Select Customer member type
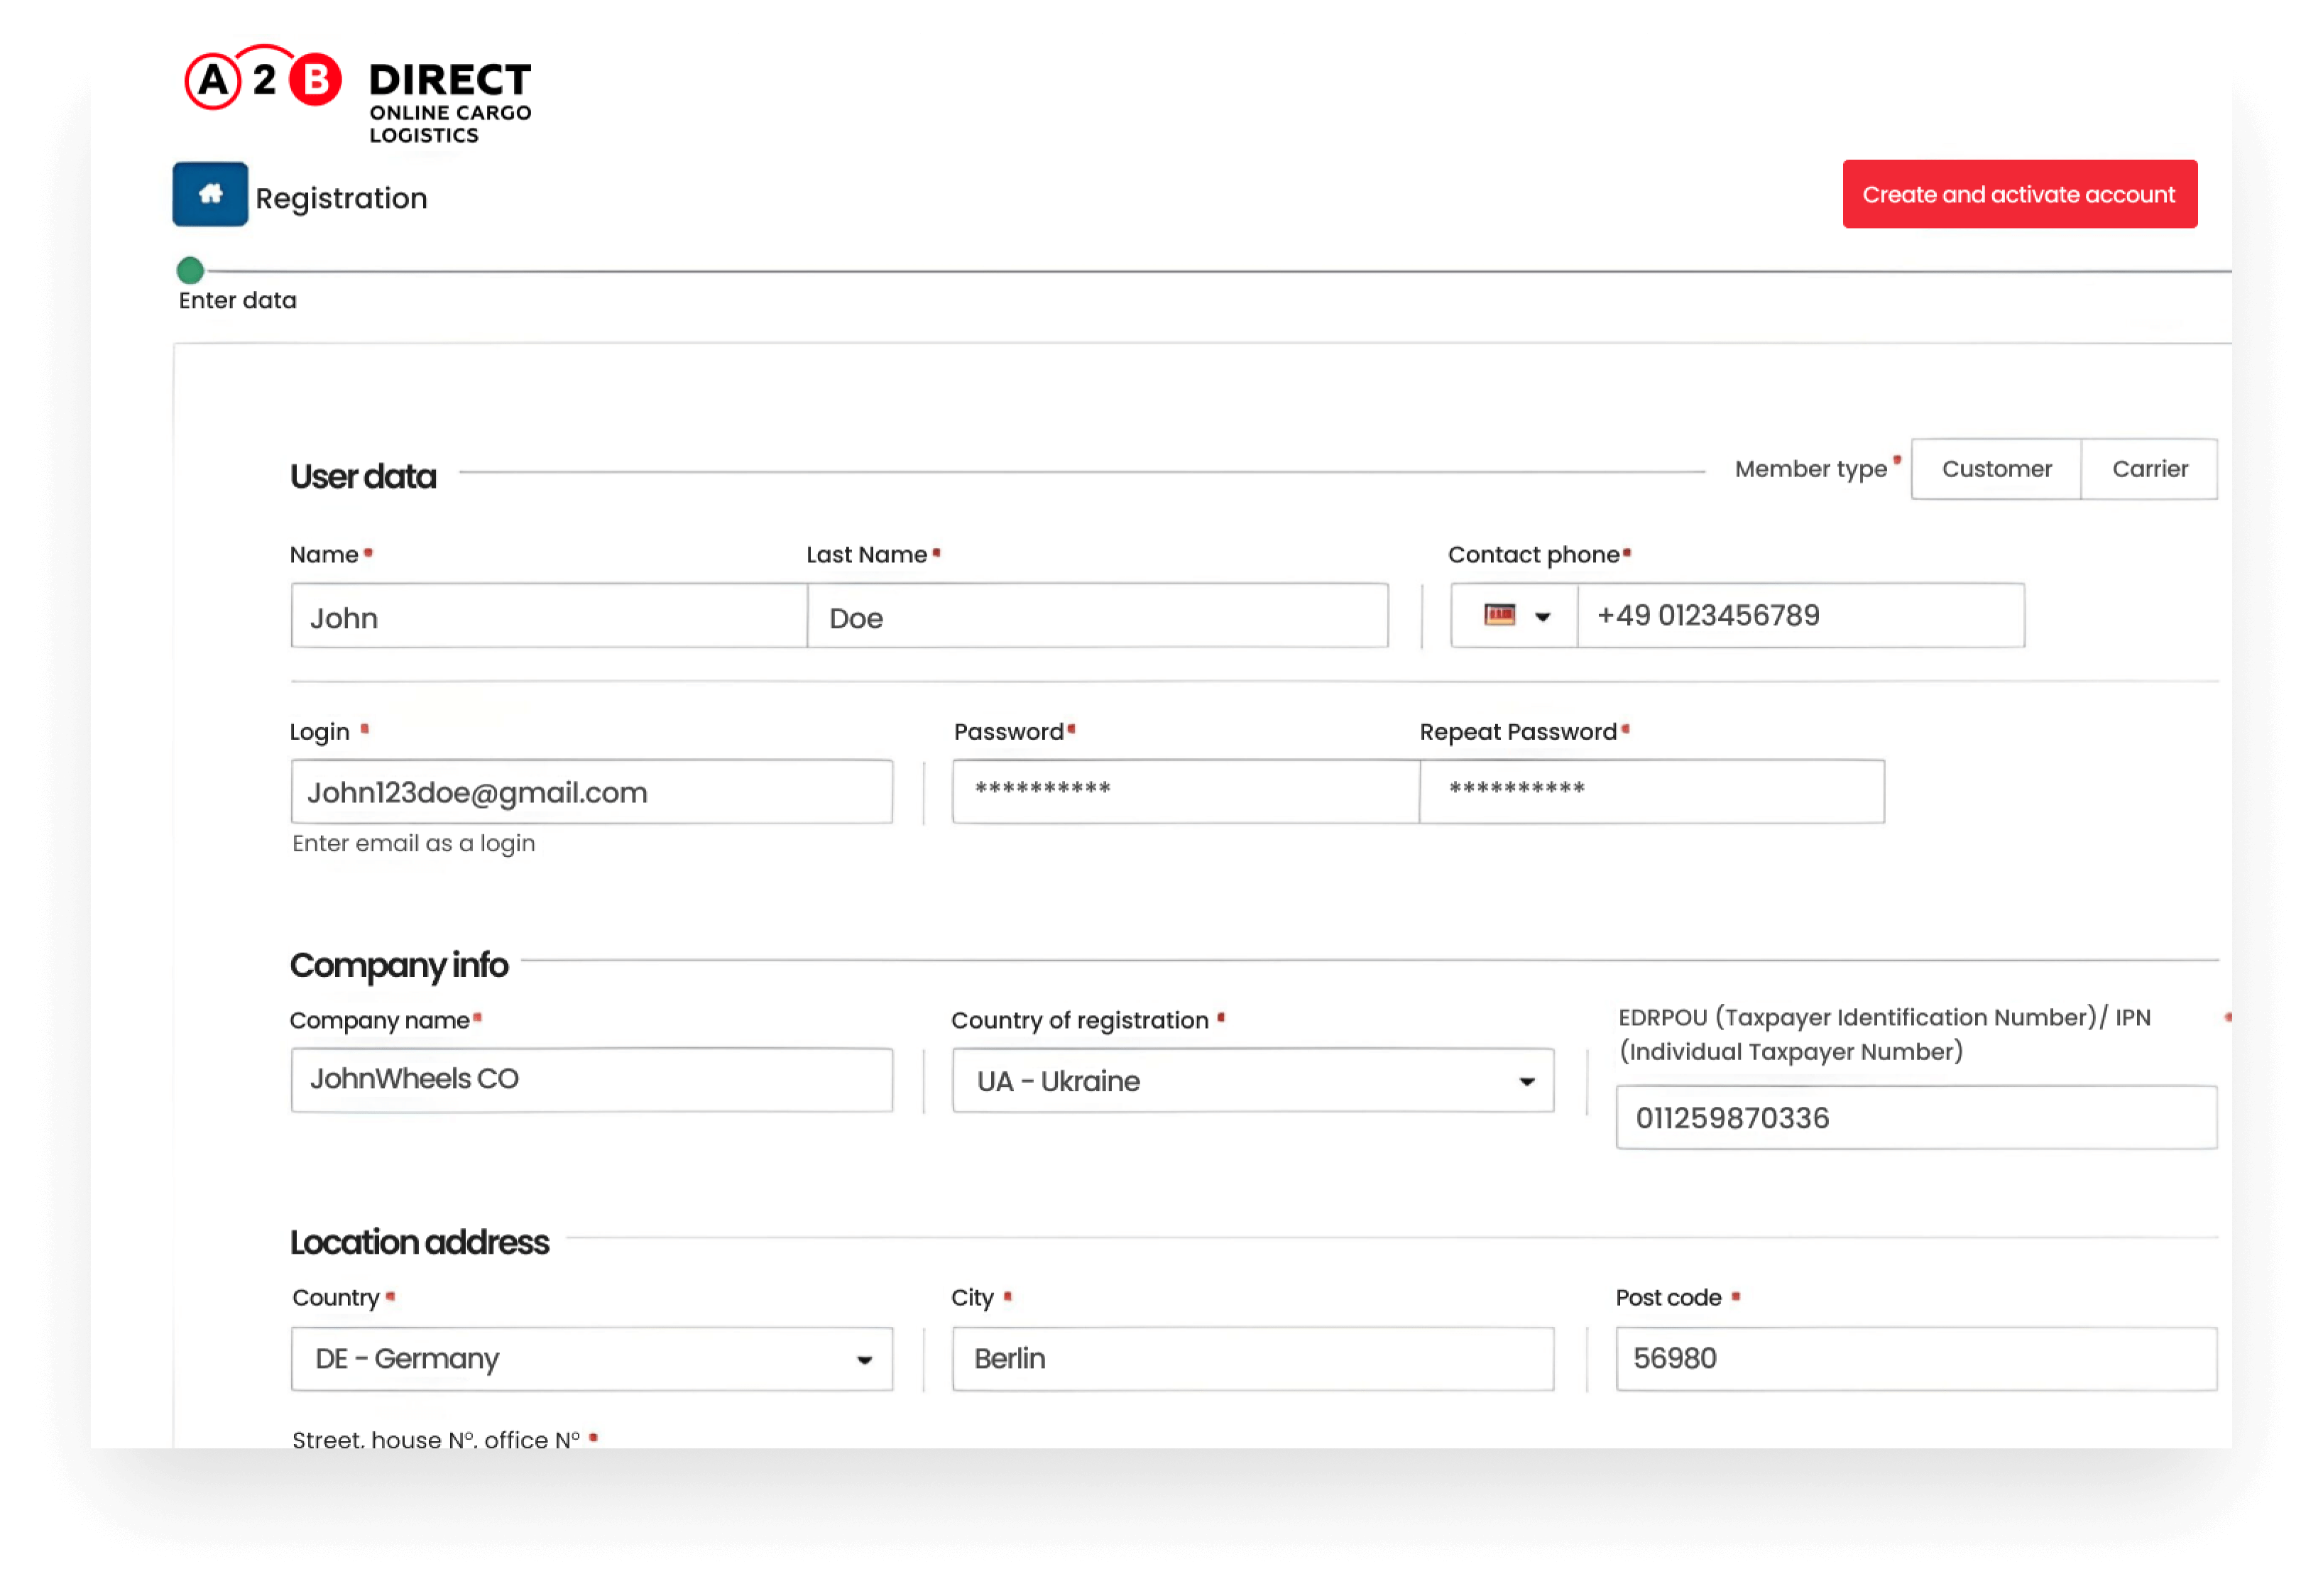Image resolution: width=2323 pixels, height=1596 pixels. tap(1996, 469)
